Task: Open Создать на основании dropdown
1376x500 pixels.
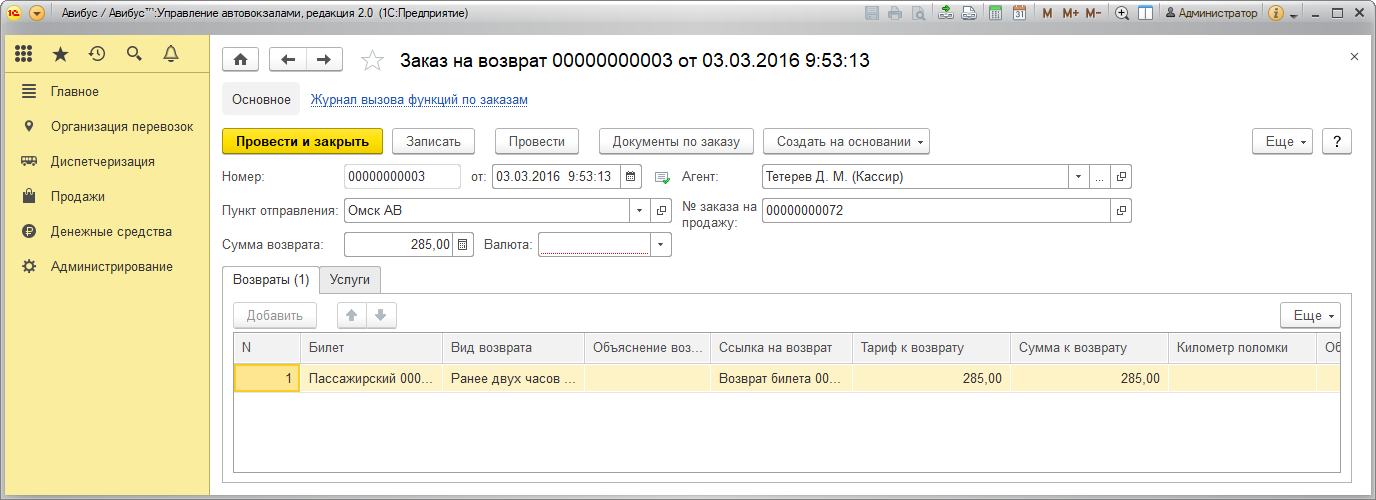Action: coord(846,142)
